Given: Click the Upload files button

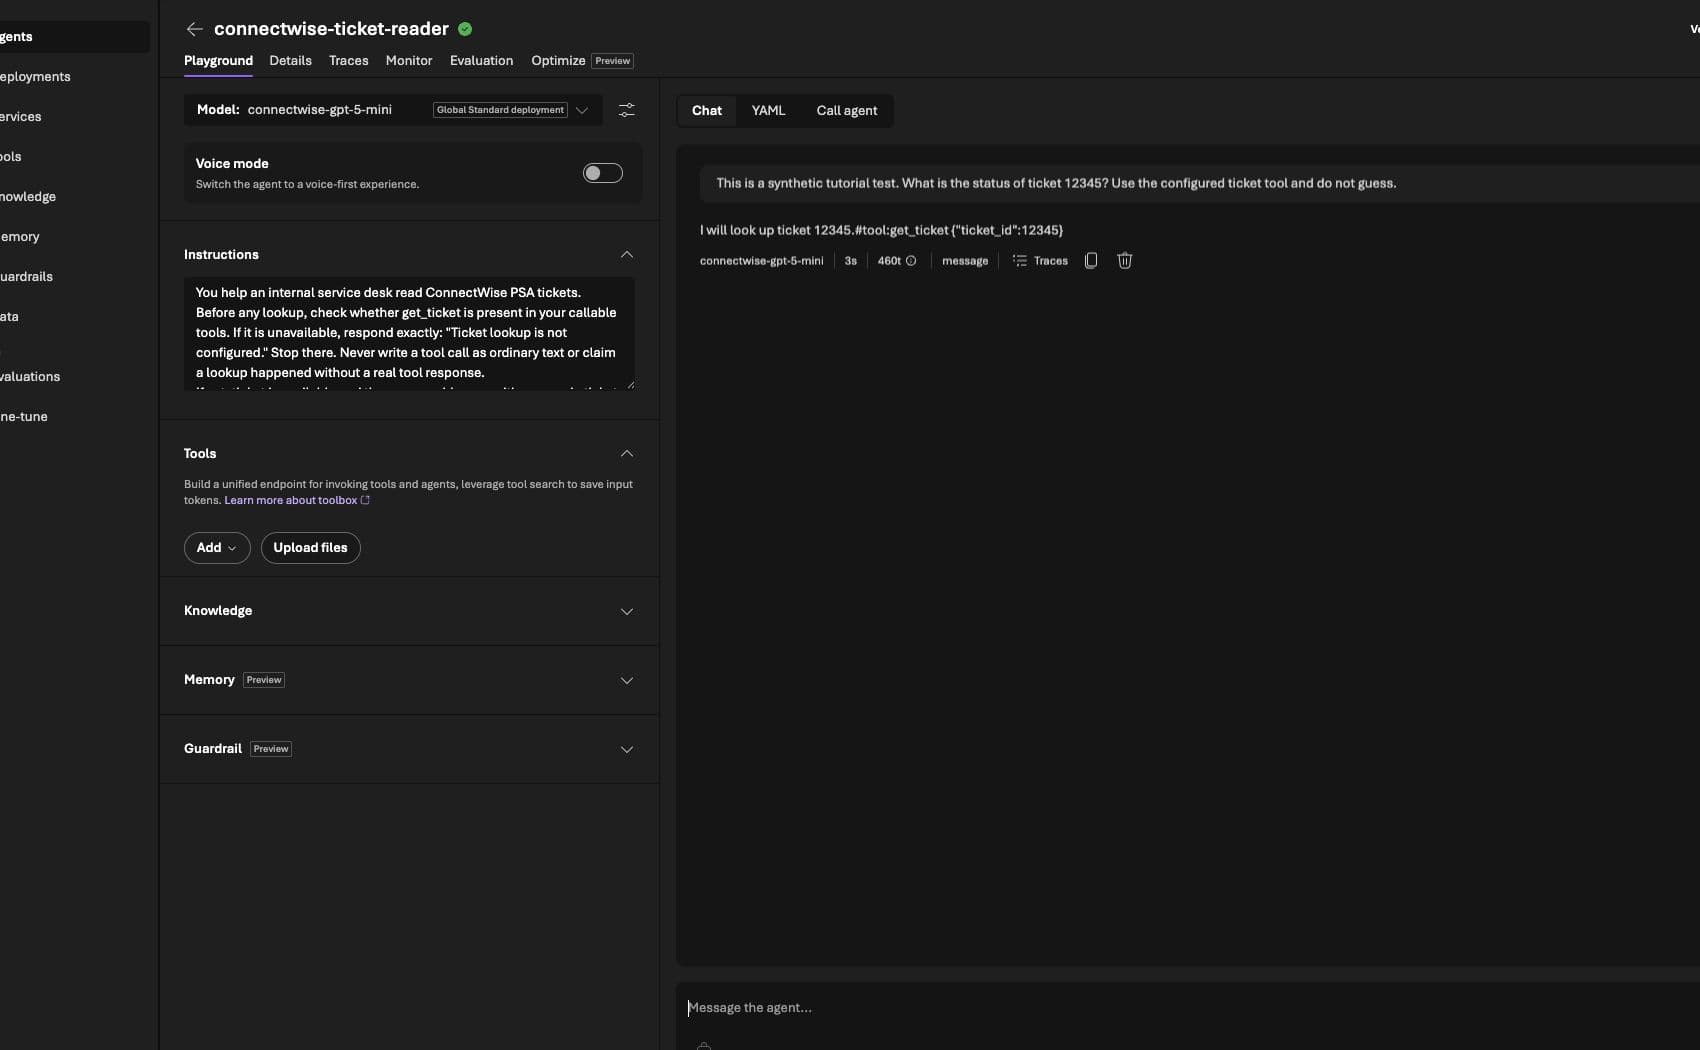Looking at the screenshot, I should click(x=311, y=548).
